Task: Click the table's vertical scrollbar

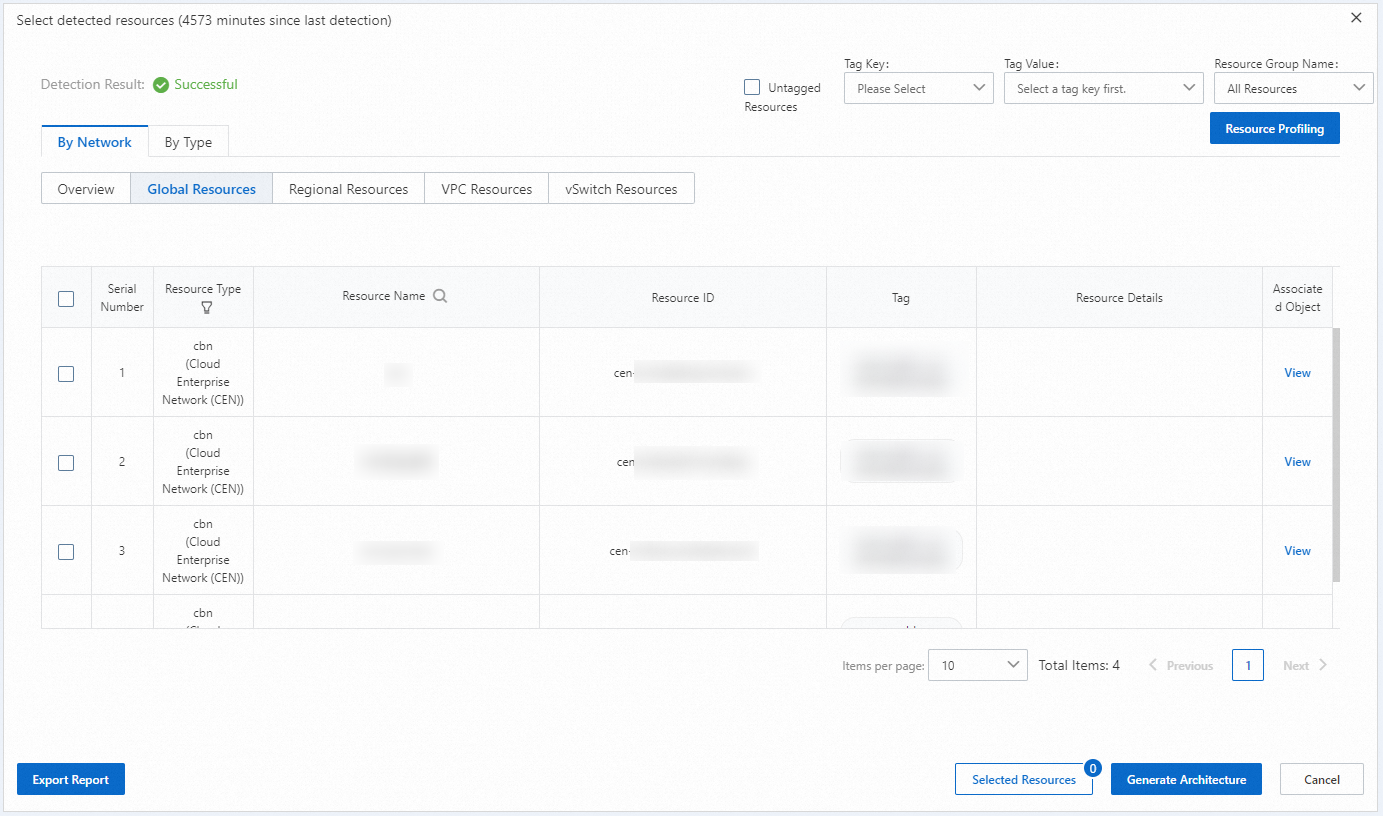Action: click(1336, 455)
